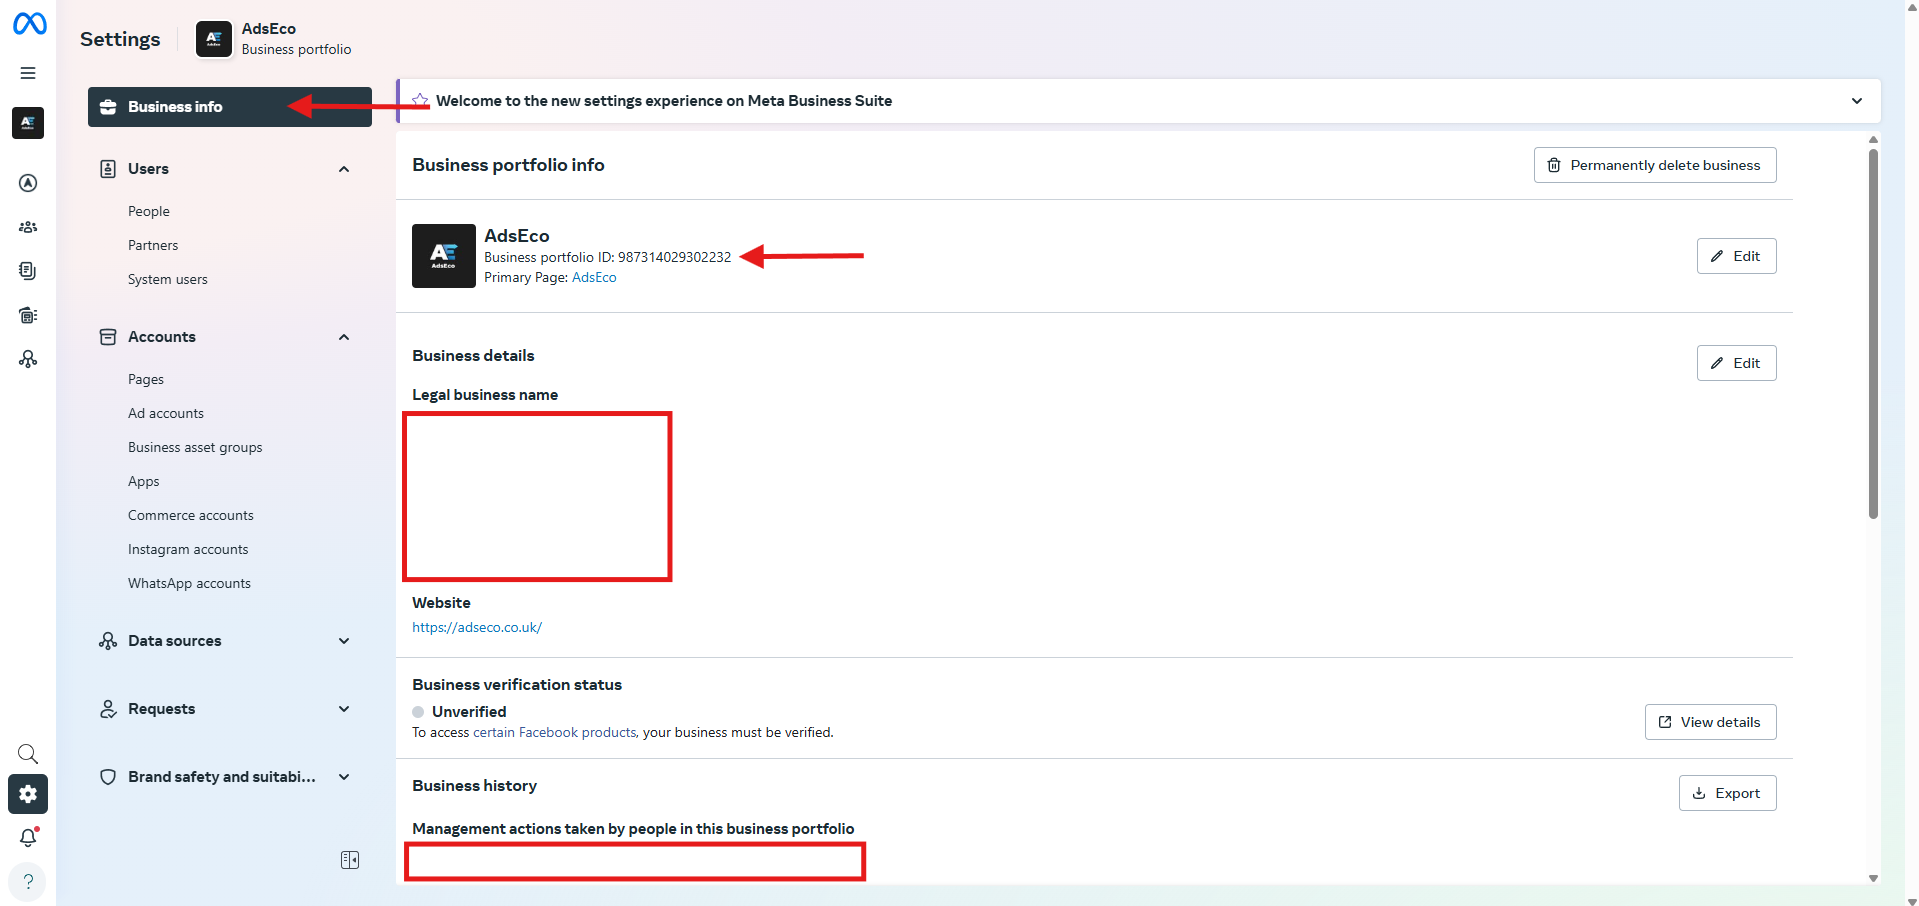1919x906 pixels.
Task: Collapse the Accounts section chevron
Action: pyautogui.click(x=344, y=337)
